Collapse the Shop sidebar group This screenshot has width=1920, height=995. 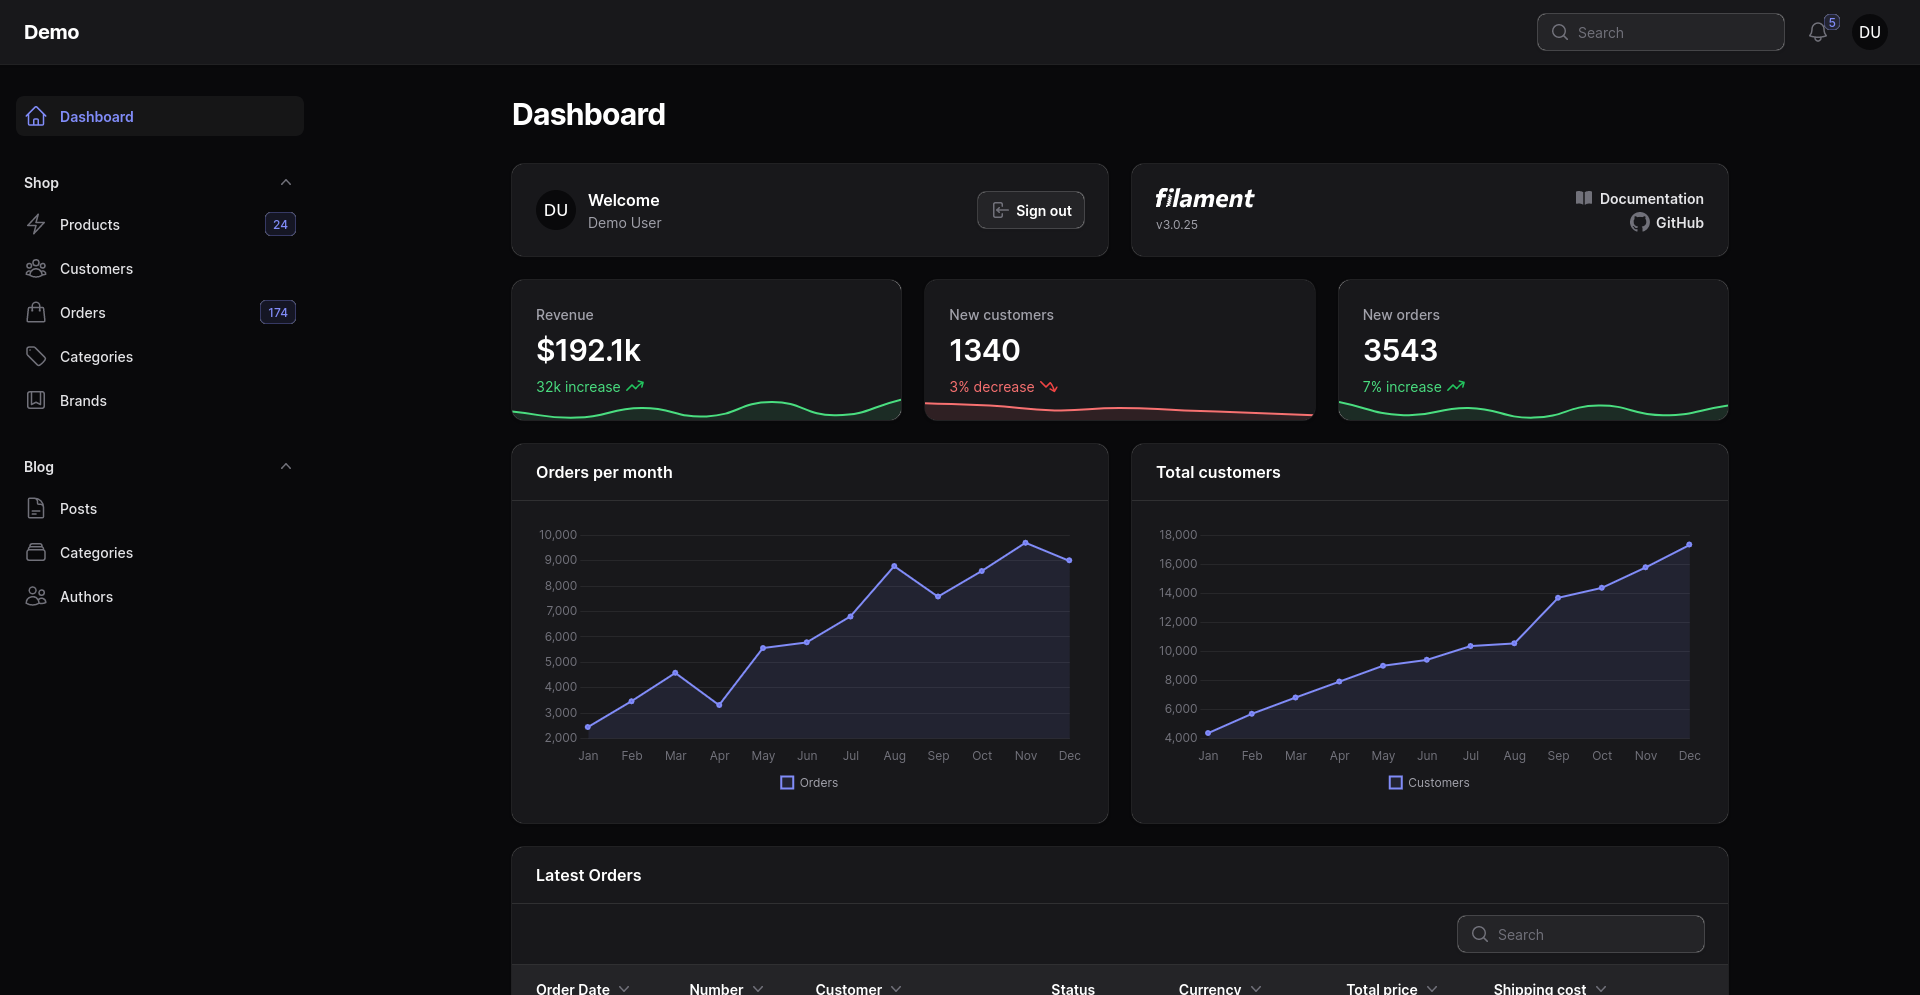(286, 183)
